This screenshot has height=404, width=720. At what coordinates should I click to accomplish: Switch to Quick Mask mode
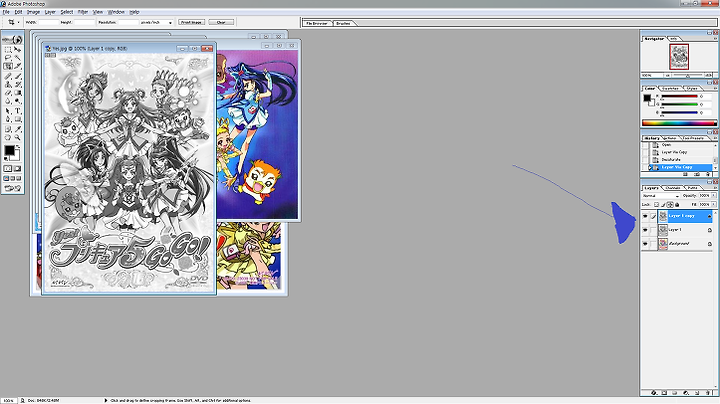17,168
